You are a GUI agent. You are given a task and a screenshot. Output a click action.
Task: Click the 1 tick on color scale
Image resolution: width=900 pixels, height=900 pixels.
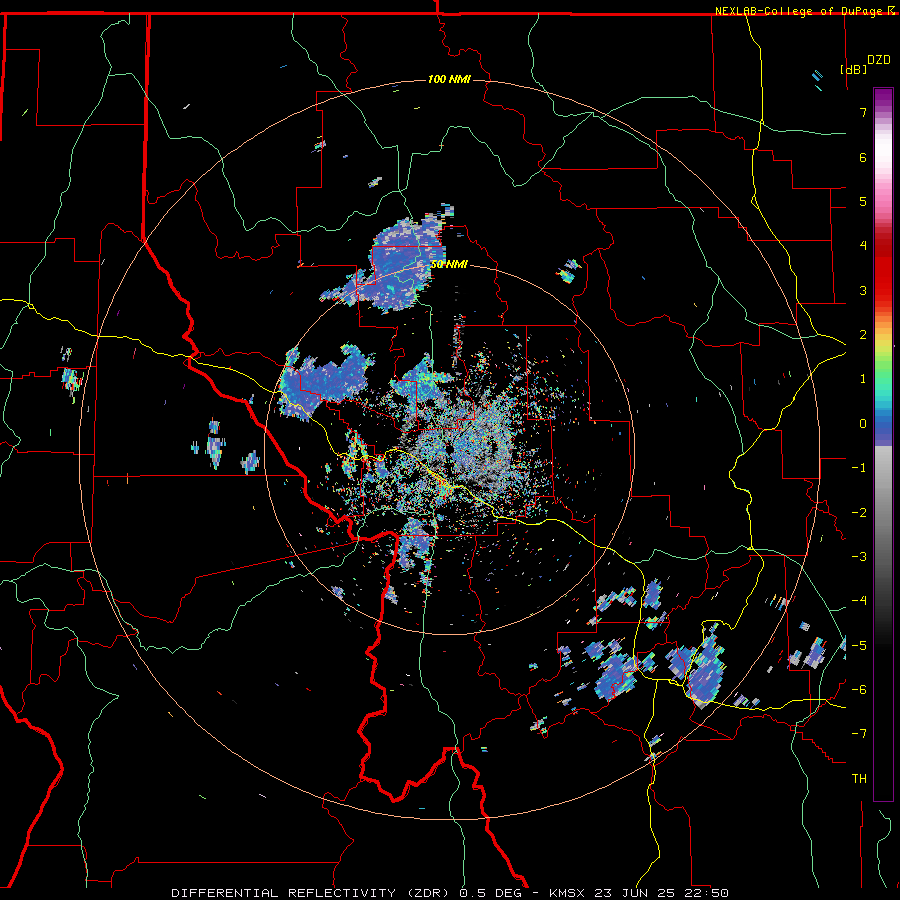click(863, 379)
